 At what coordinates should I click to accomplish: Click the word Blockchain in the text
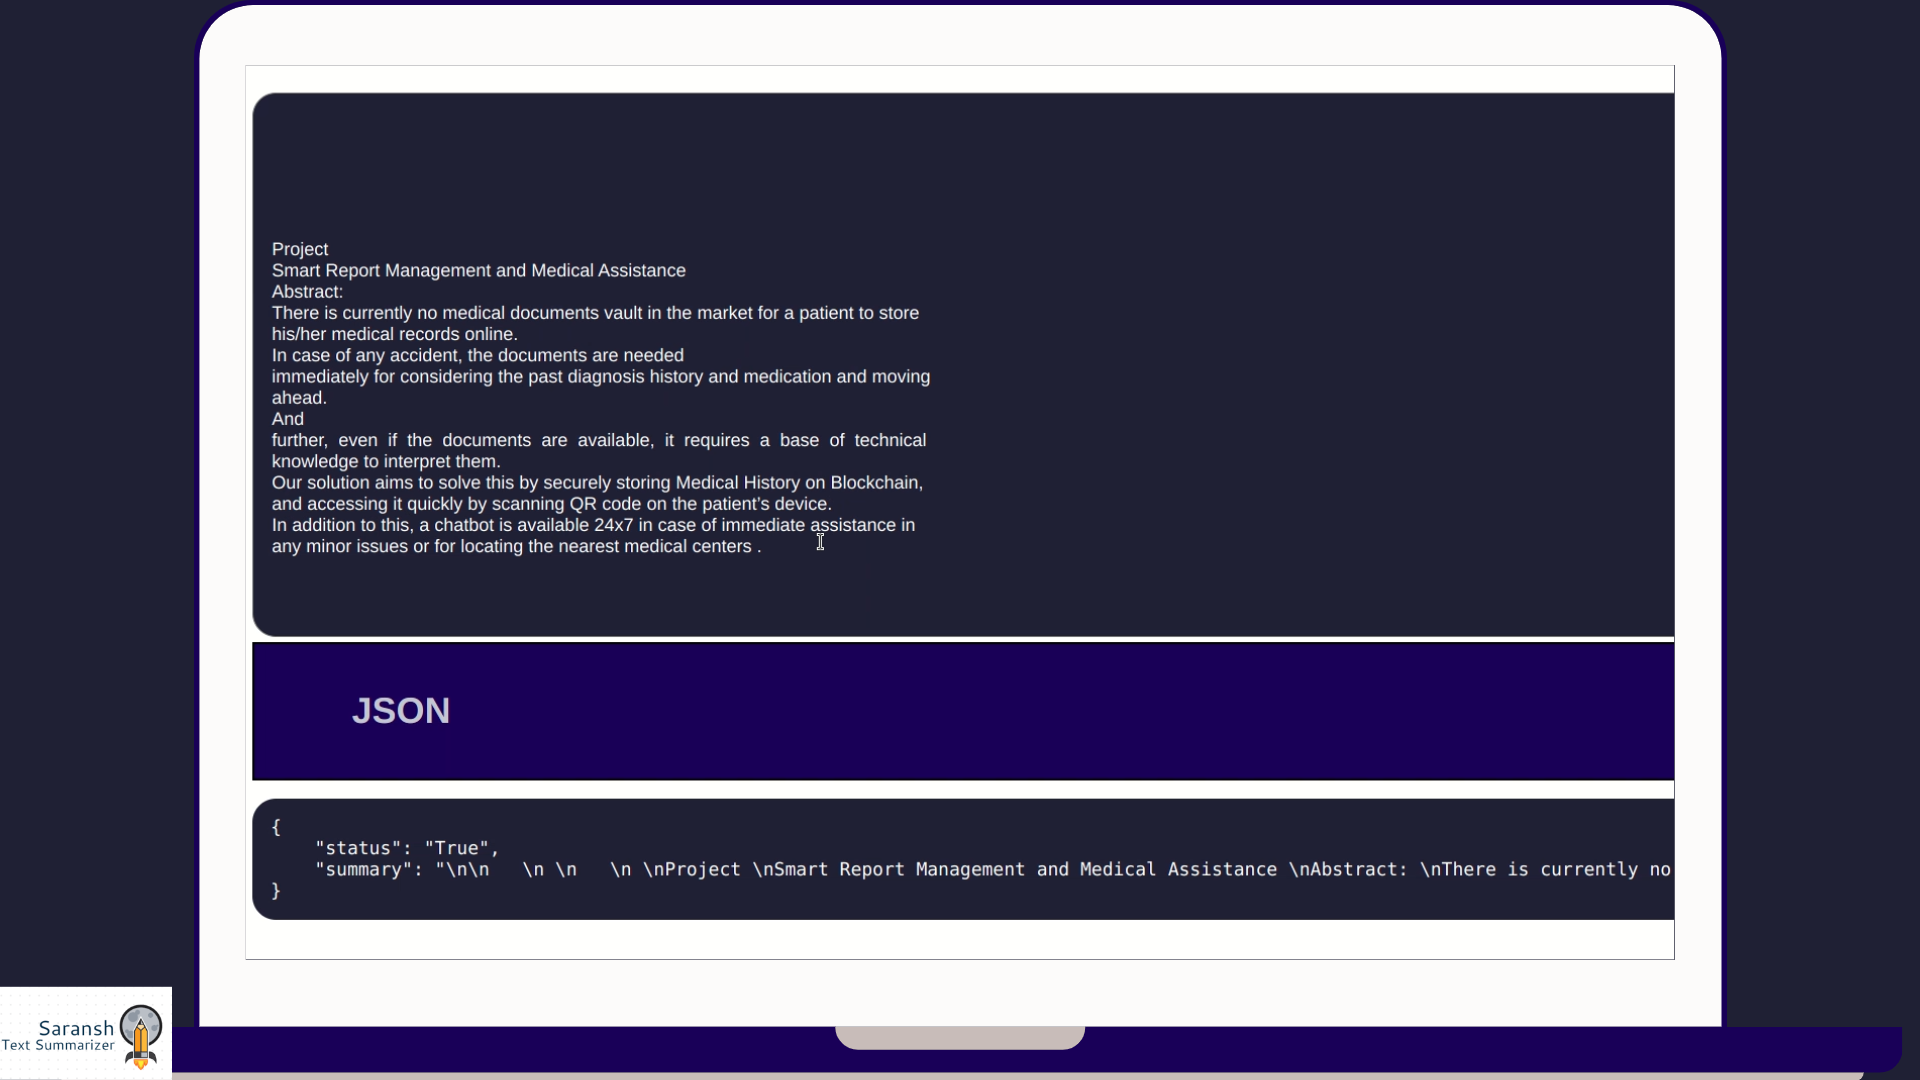click(x=875, y=483)
